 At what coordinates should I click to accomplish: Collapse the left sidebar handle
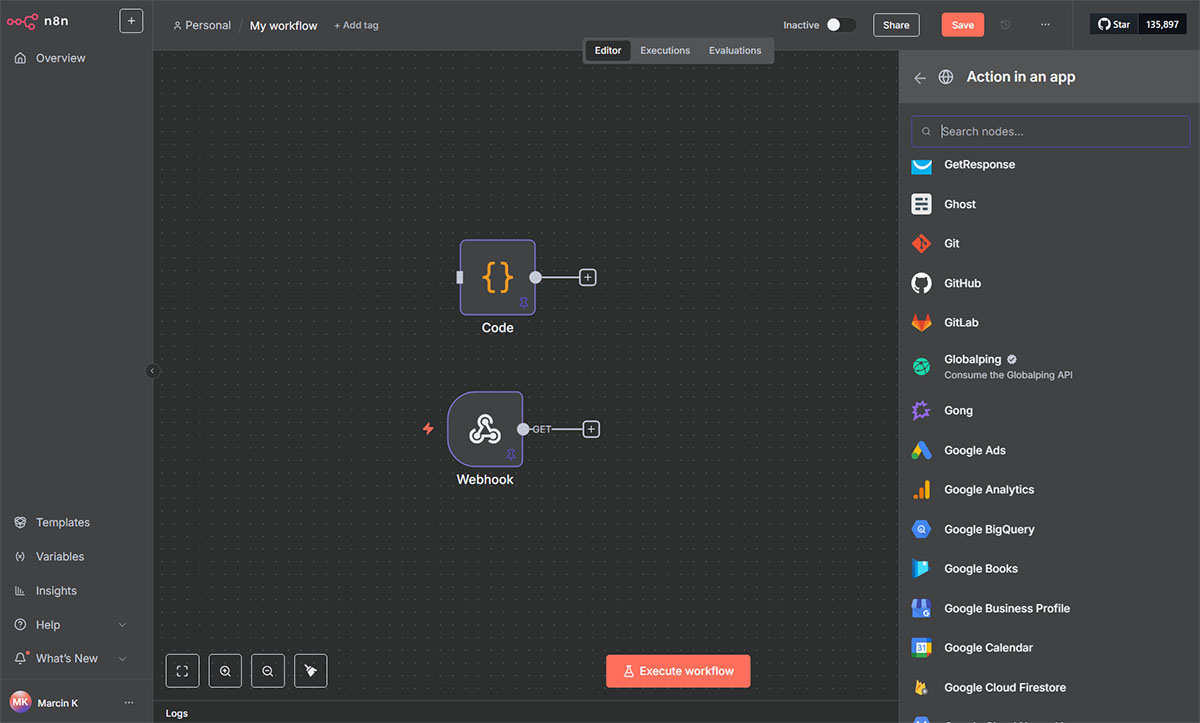click(x=152, y=371)
